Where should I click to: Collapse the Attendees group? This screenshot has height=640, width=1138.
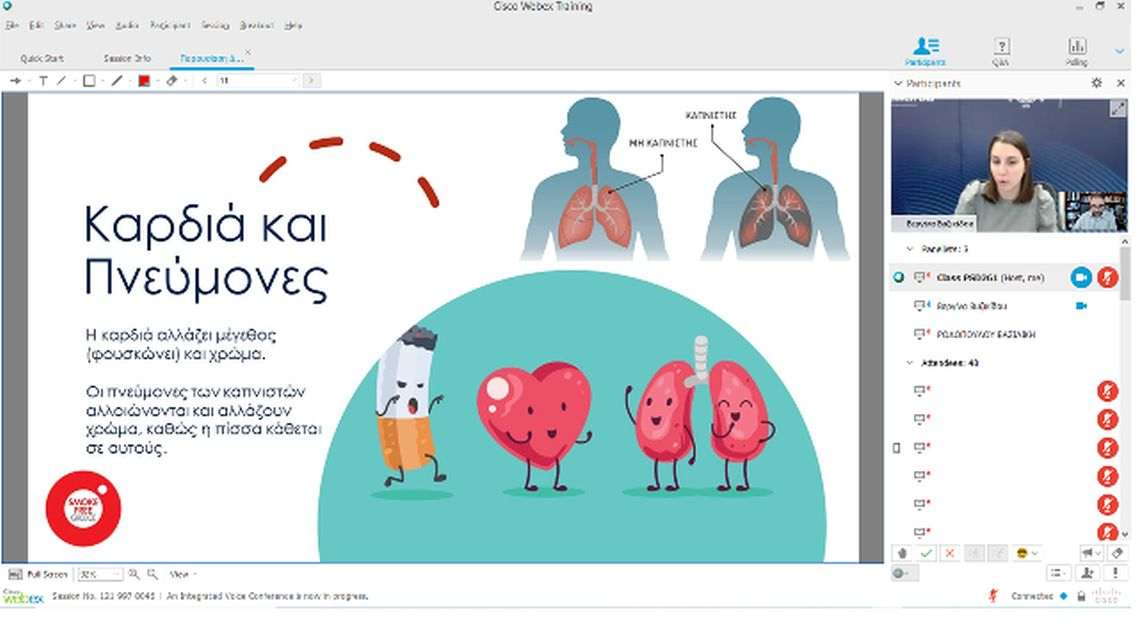tap(910, 363)
